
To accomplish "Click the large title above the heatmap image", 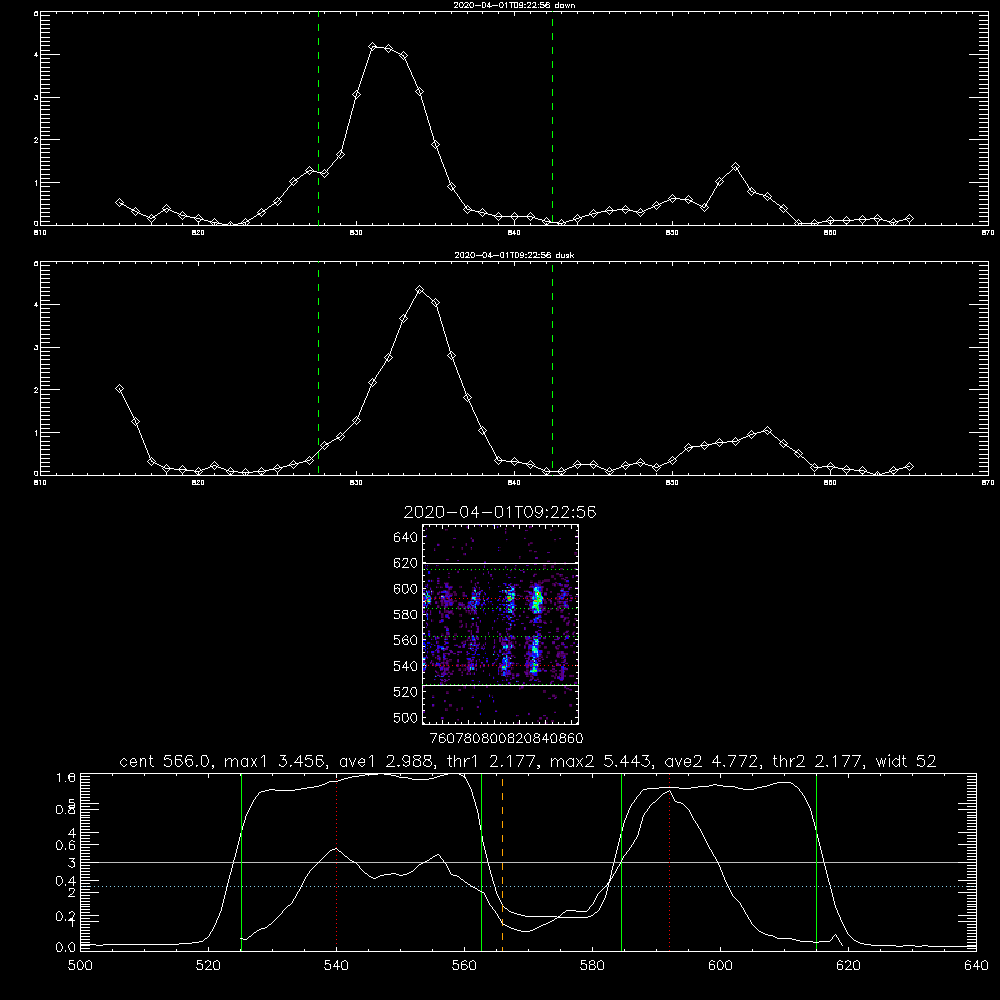I will point(500,512).
